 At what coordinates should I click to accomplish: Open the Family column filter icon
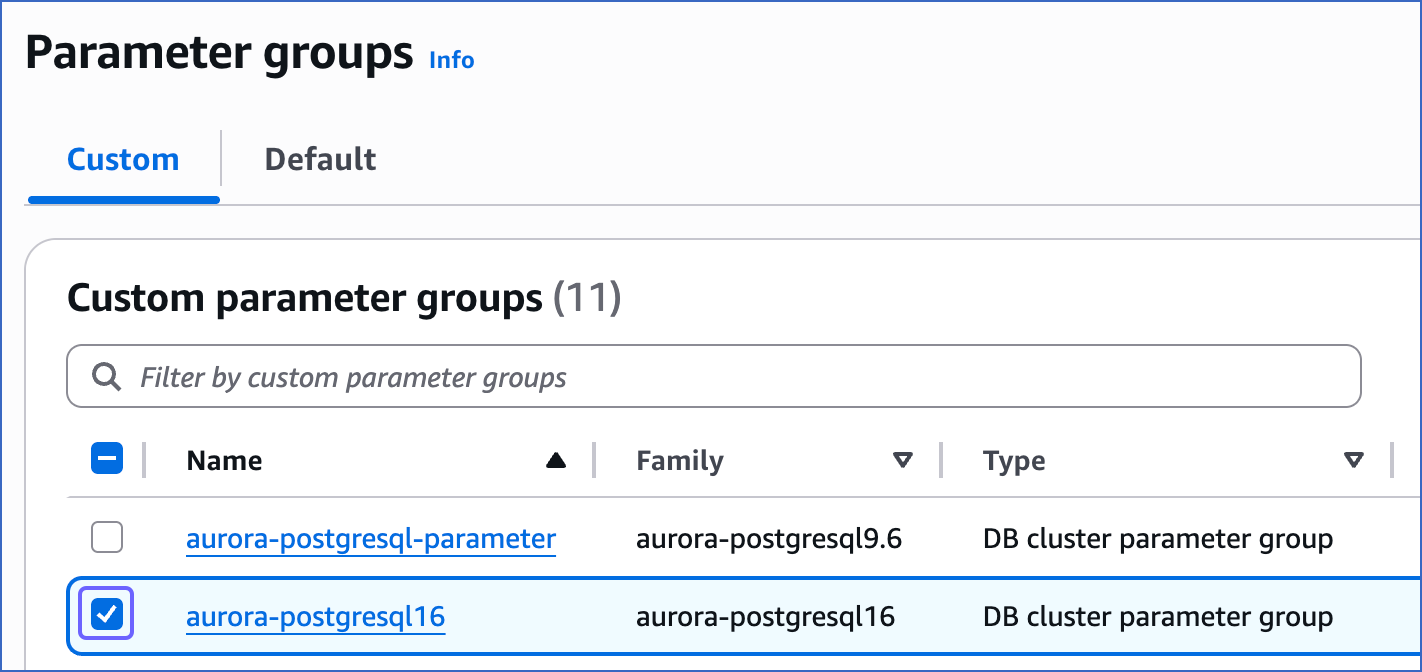pyautogui.click(x=903, y=460)
